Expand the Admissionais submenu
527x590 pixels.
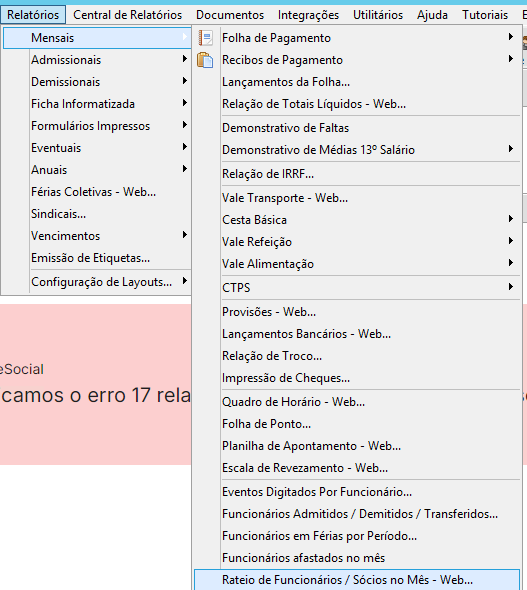[x=97, y=60]
